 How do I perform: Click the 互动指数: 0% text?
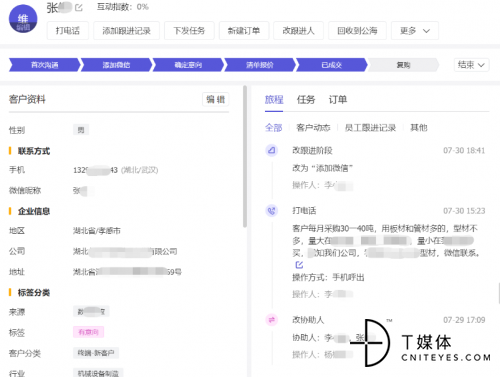pos(122,7)
